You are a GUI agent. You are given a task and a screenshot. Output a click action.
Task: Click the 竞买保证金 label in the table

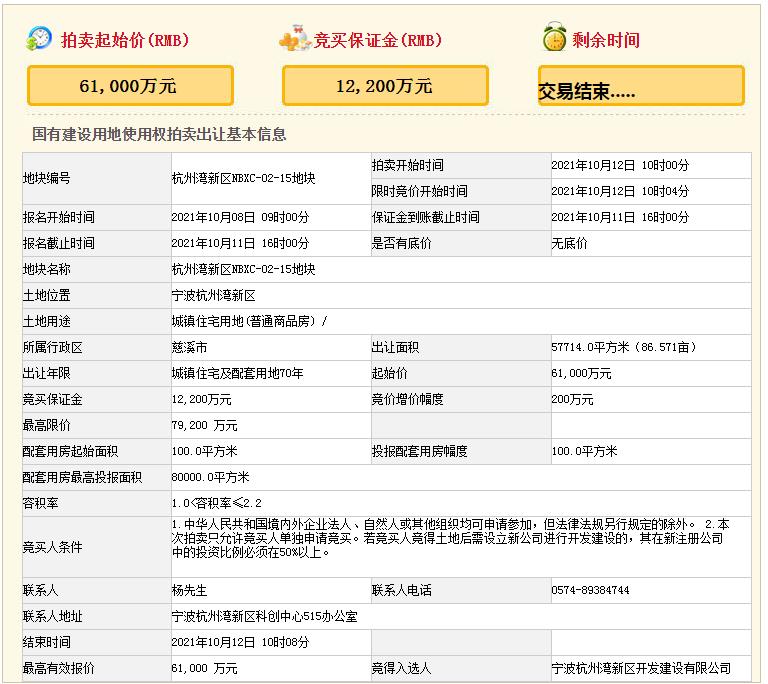click(x=53, y=399)
